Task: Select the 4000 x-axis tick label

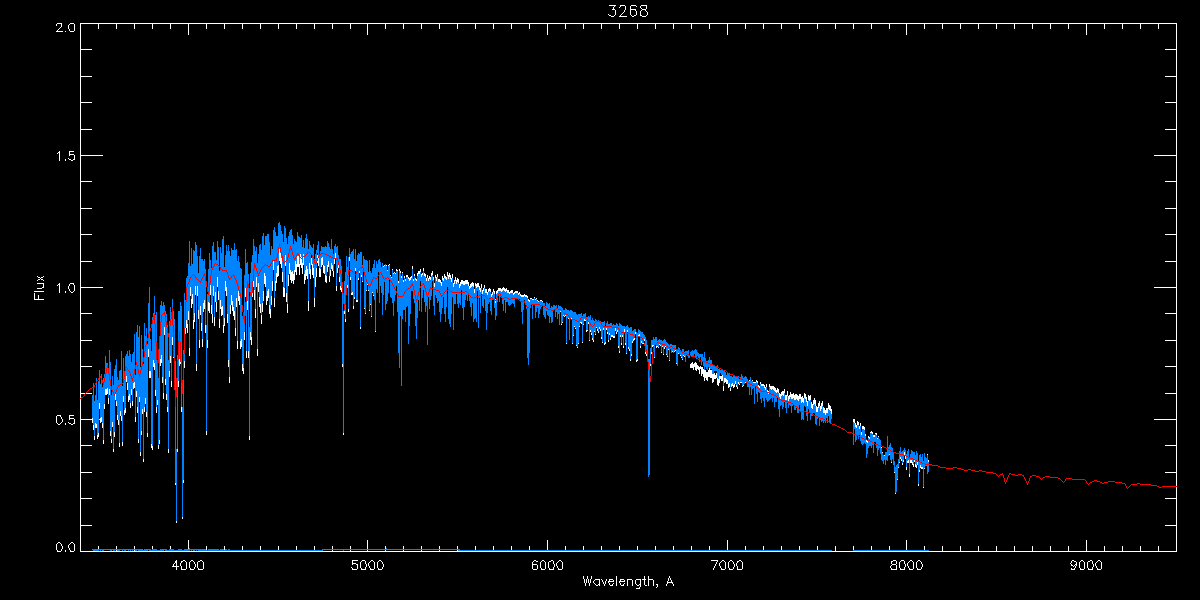Action: coord(188,565)
